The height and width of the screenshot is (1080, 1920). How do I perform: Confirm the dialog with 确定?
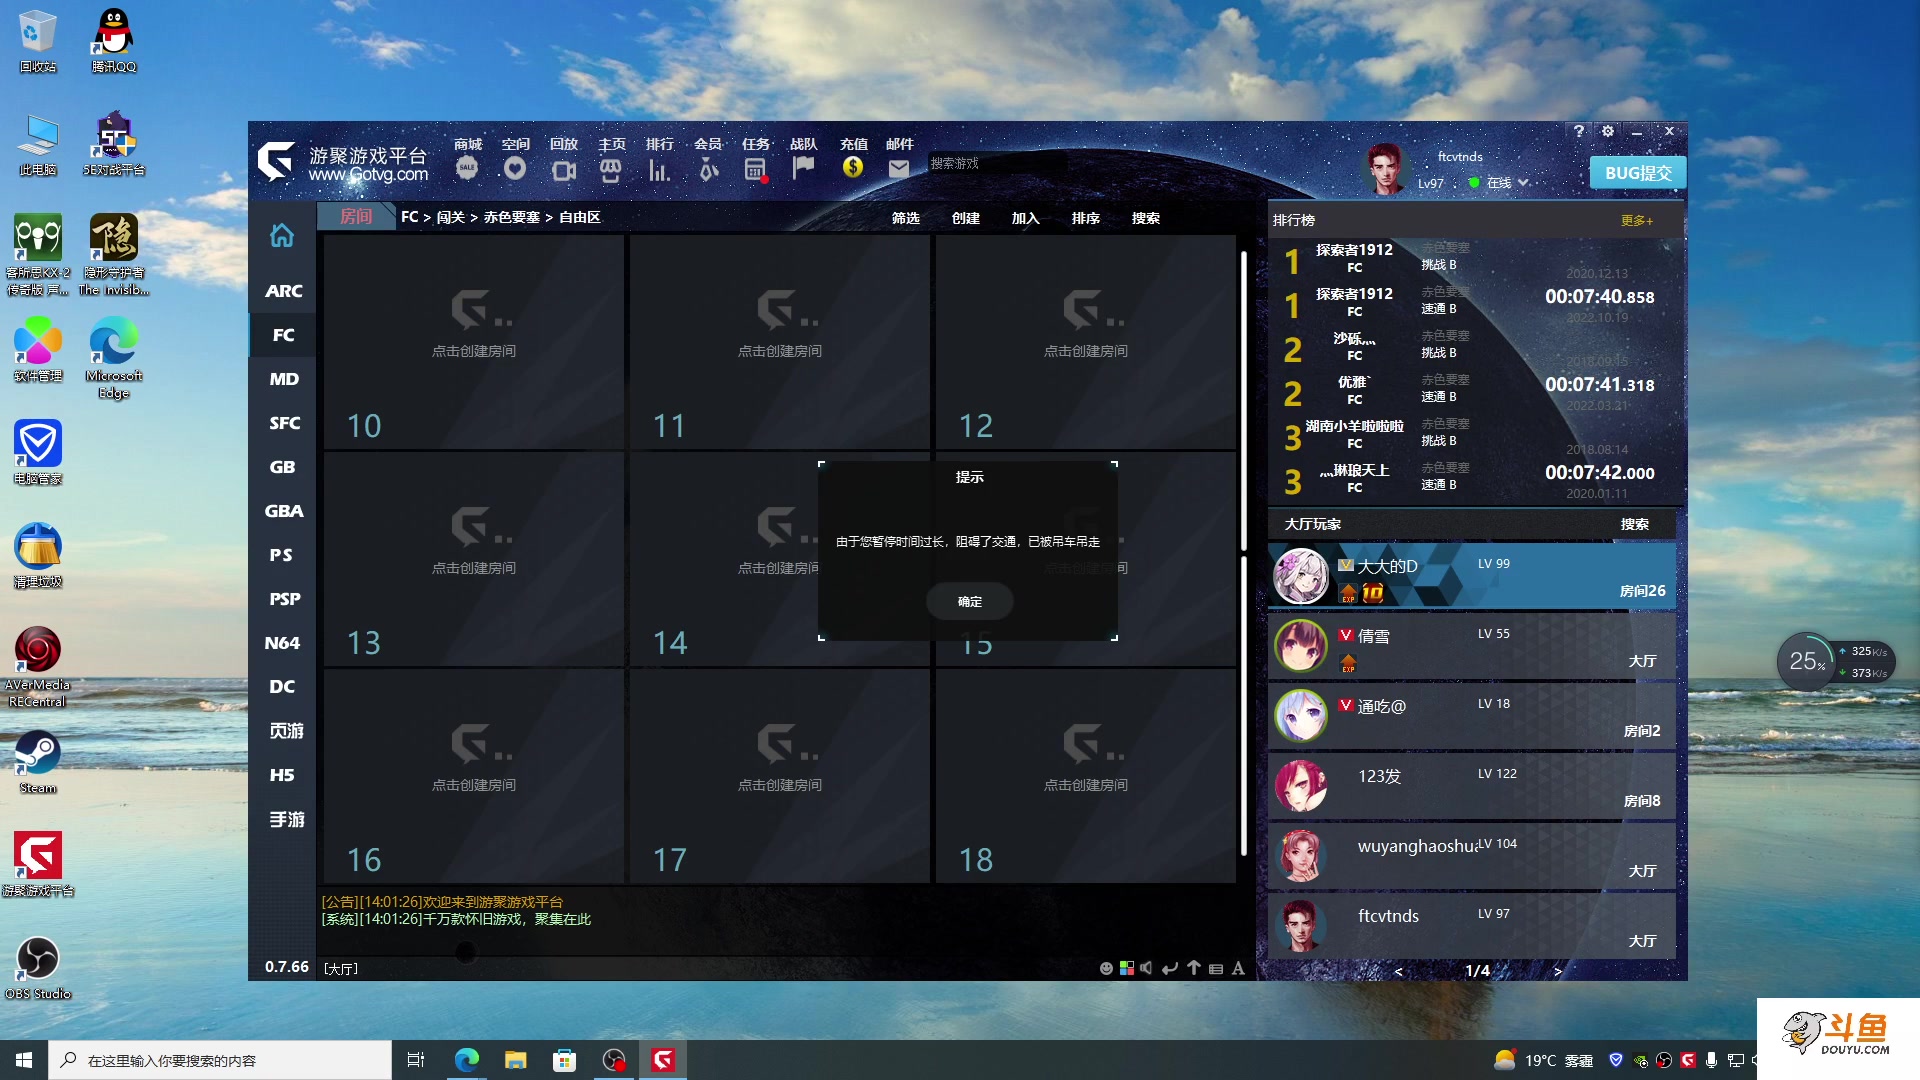969,601
